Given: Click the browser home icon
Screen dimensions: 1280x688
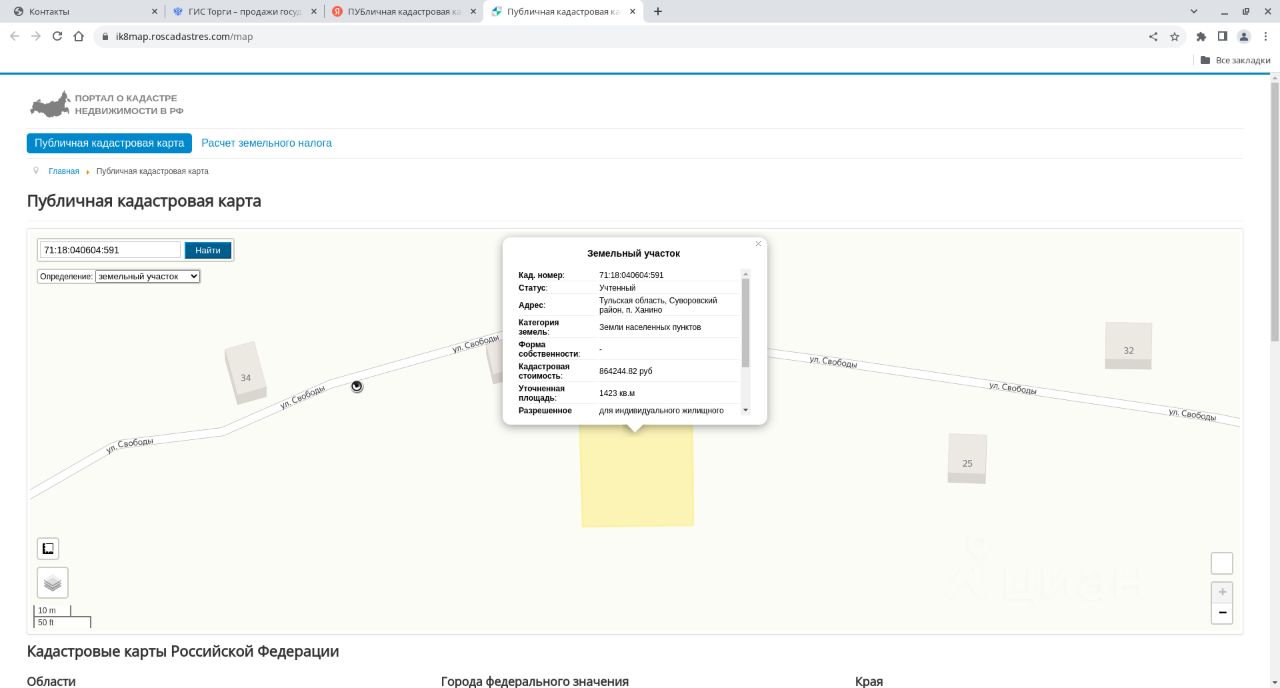Looking at the screenshot, I should (78, 36).
